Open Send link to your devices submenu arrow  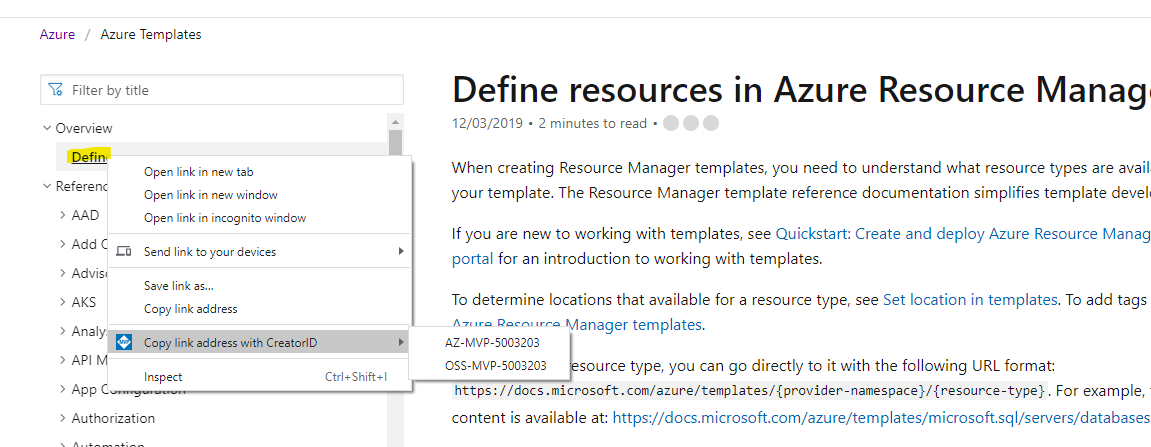[x=401, y=251]
